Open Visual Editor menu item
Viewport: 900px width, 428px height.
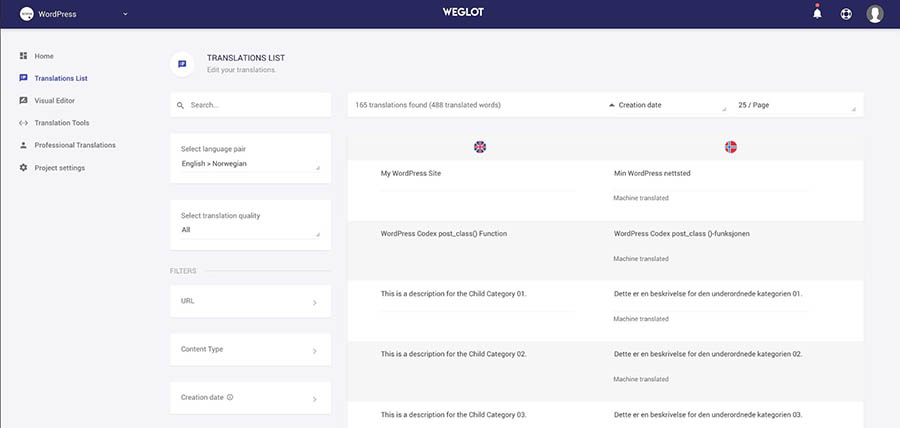pos(55,101)
